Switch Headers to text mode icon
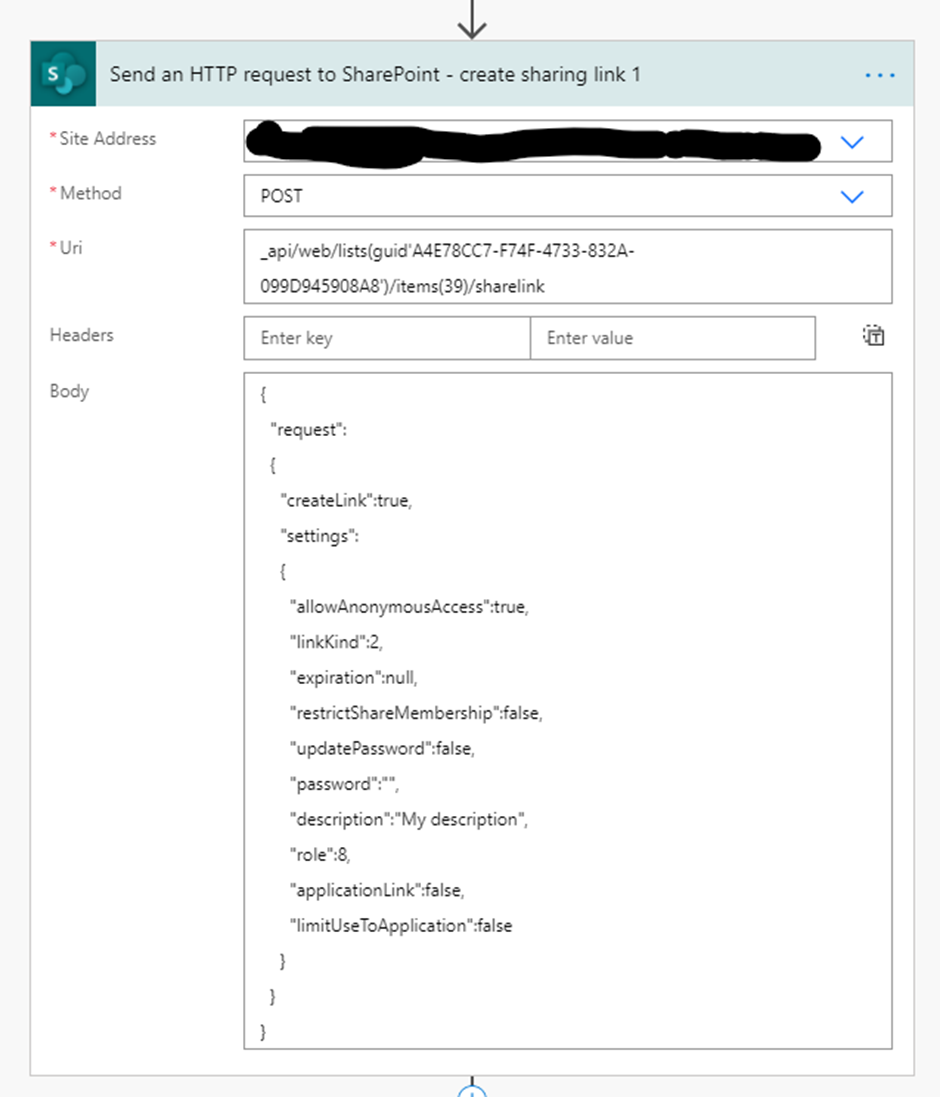Image resolution: width=940 pixels, height=1097 pixels. [874, 336]
